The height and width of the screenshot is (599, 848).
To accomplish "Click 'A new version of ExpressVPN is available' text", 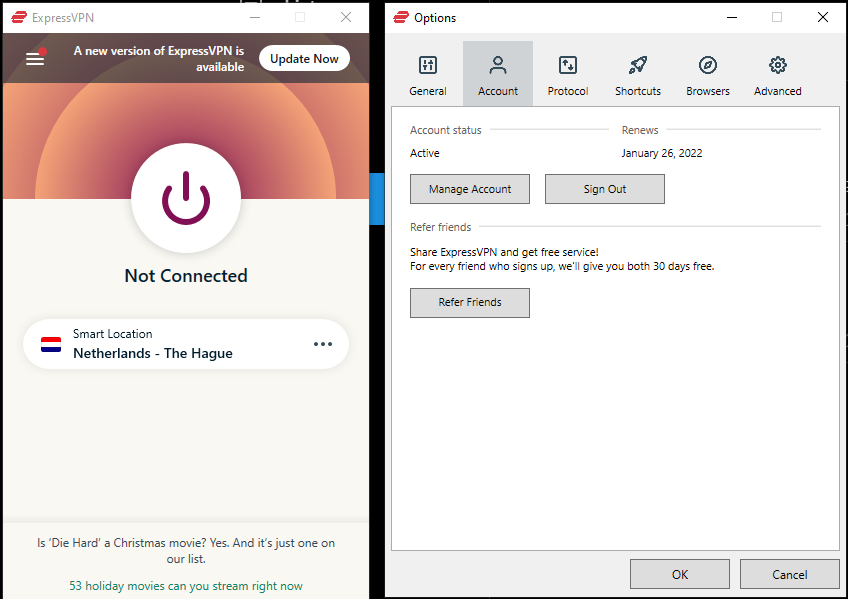I will 158,58.
